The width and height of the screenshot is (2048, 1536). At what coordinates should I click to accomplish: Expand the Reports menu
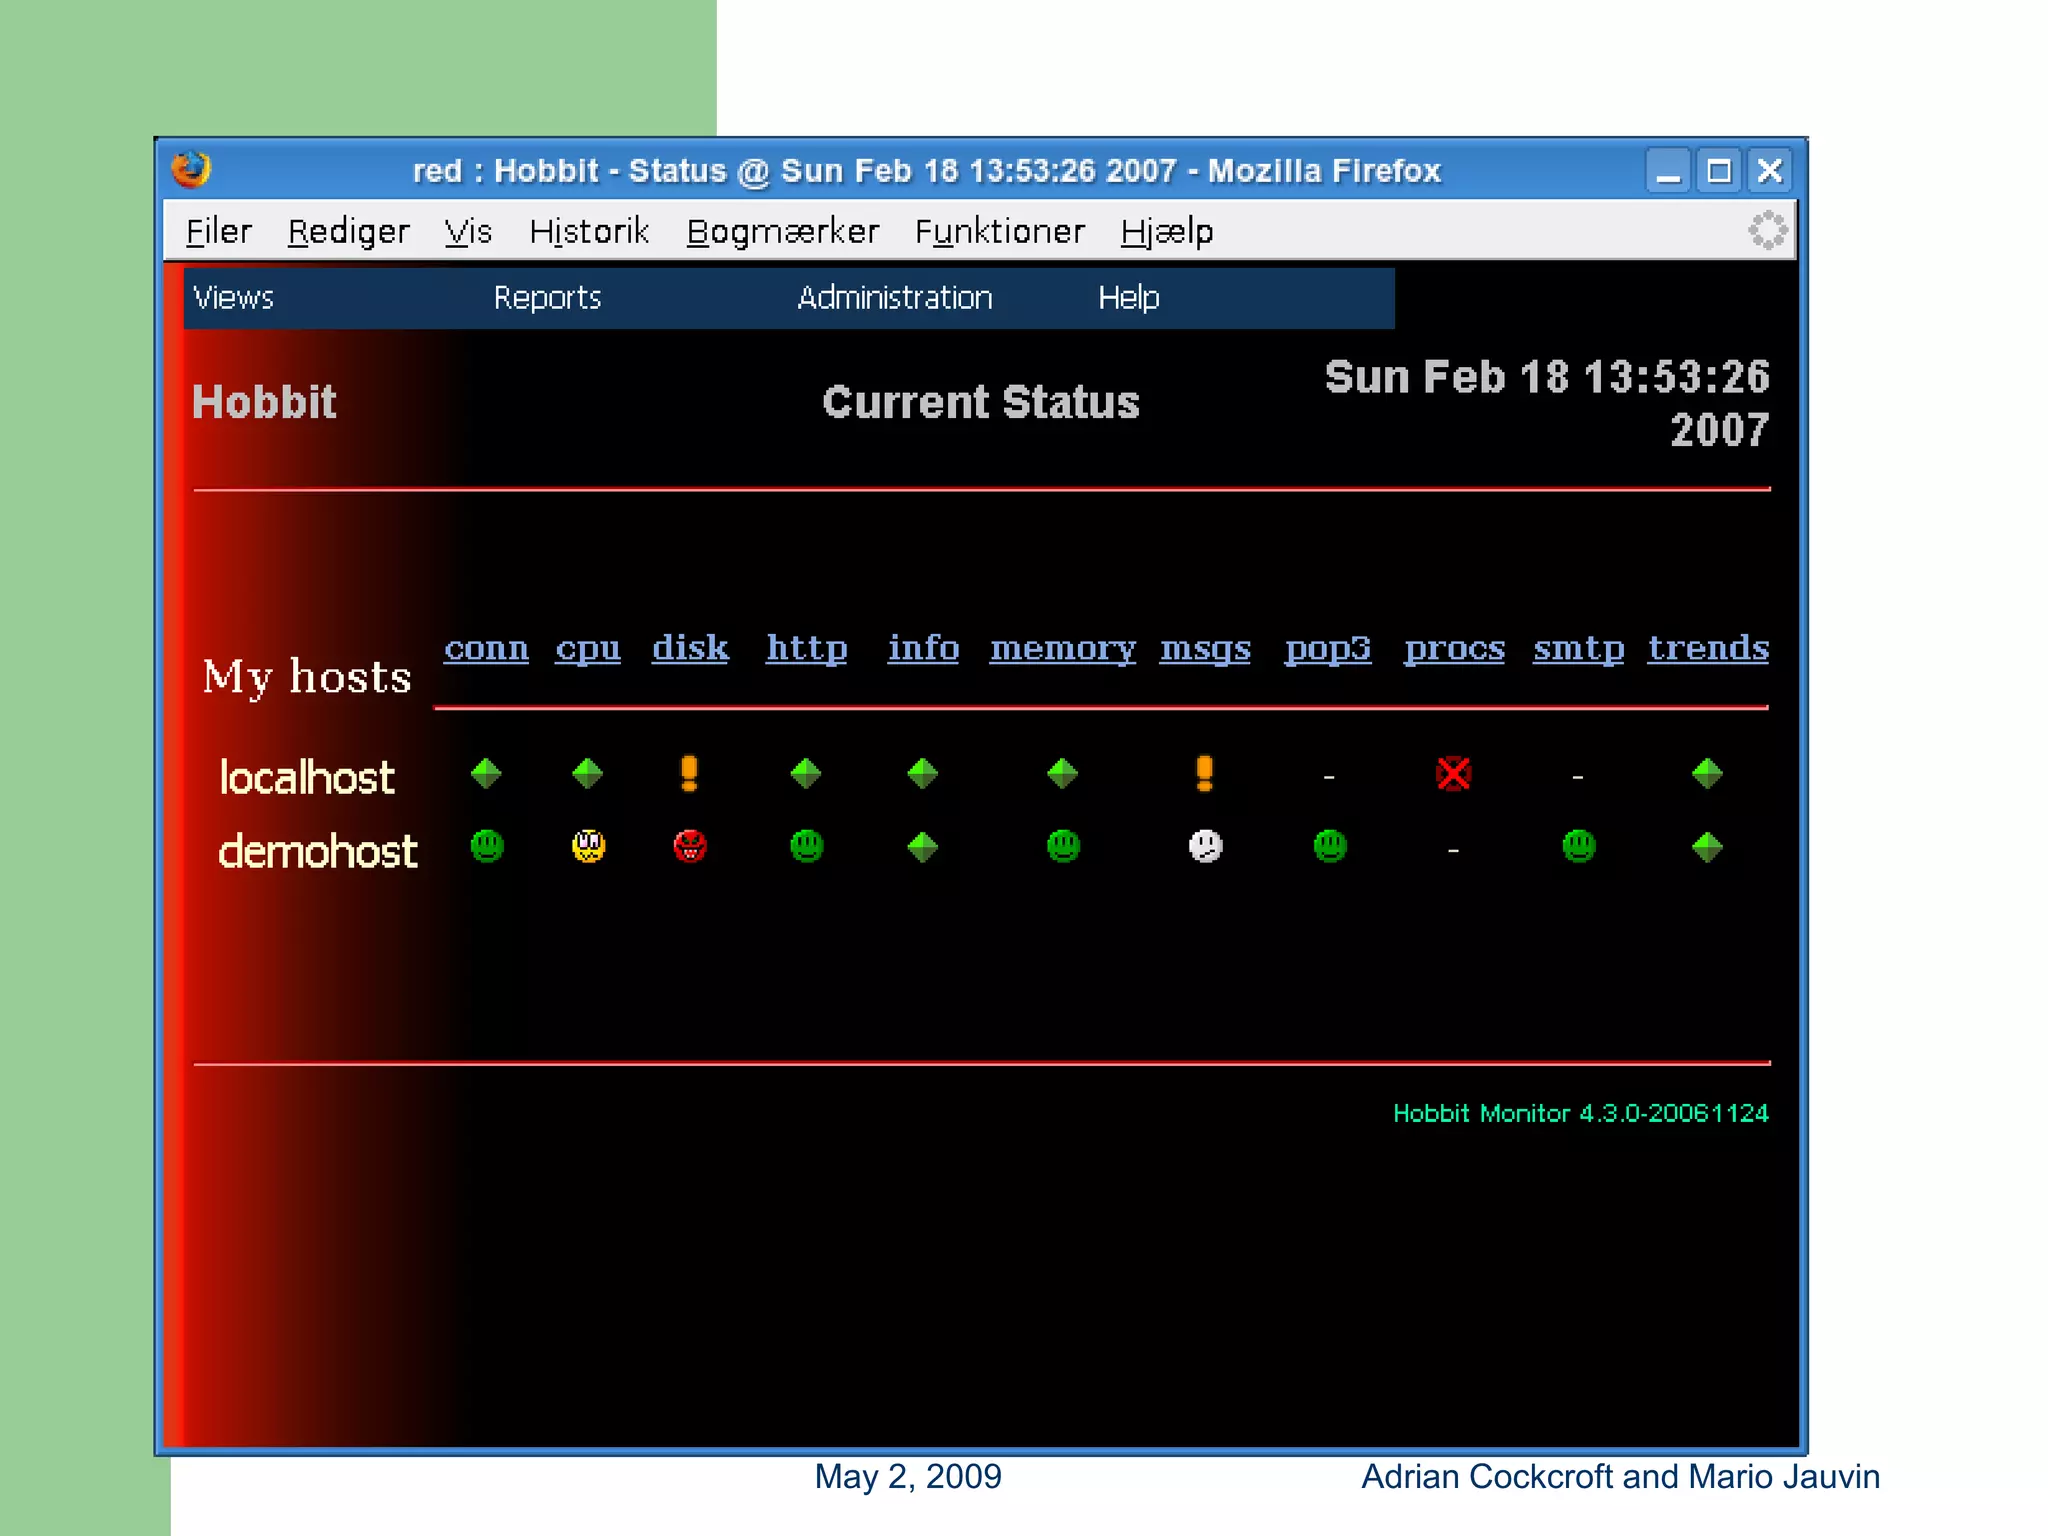547,298
